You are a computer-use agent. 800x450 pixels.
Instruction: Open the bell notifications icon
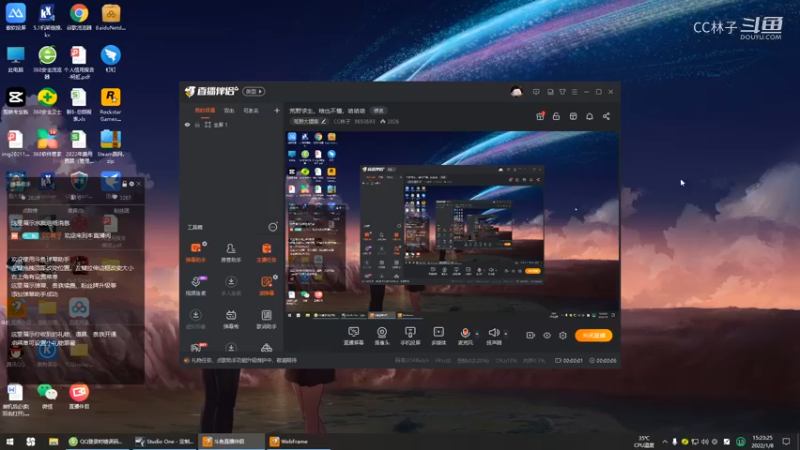point(589,116)
